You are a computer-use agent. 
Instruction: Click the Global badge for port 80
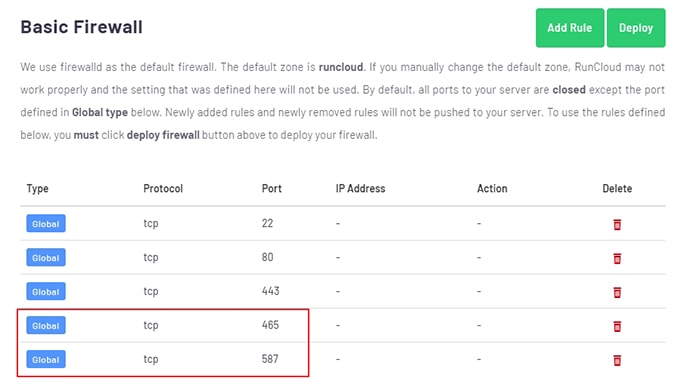pos(46,257)
